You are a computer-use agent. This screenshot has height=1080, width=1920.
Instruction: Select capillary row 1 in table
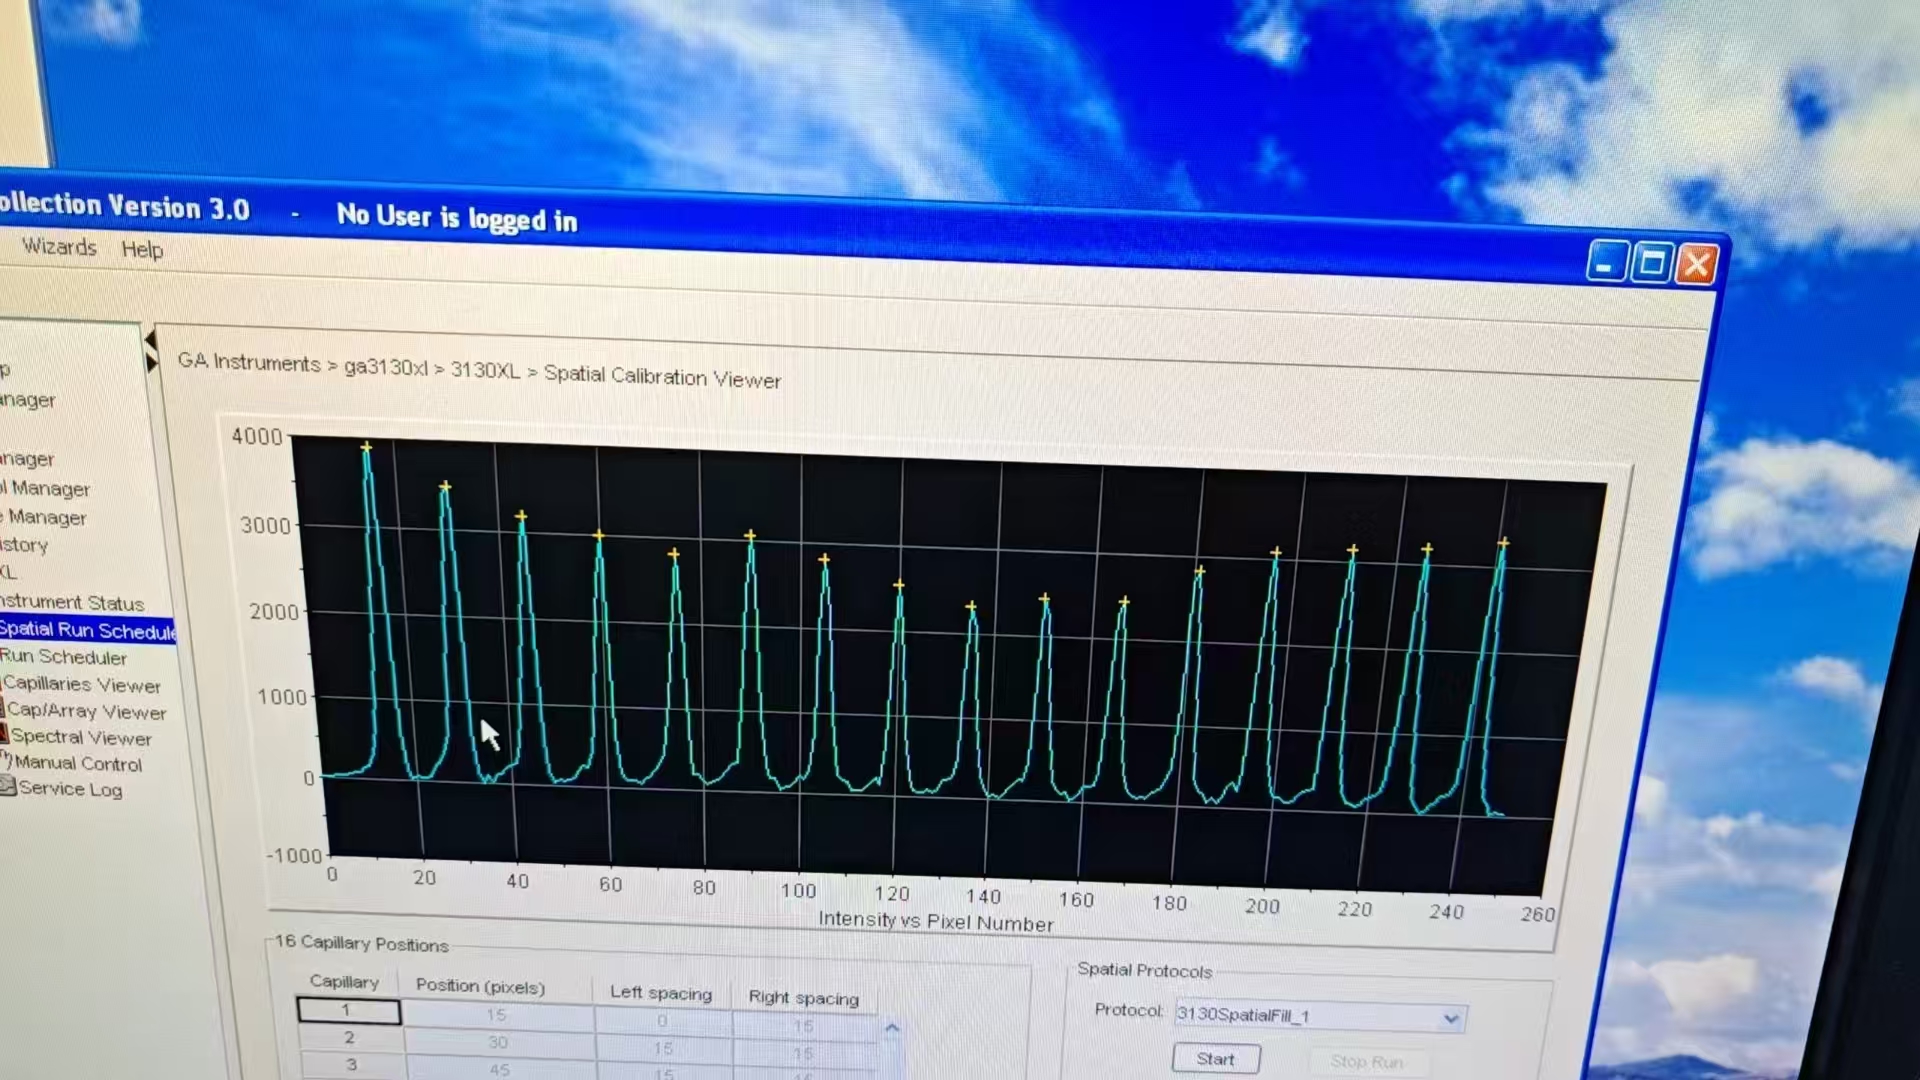tap(348, 1011)
